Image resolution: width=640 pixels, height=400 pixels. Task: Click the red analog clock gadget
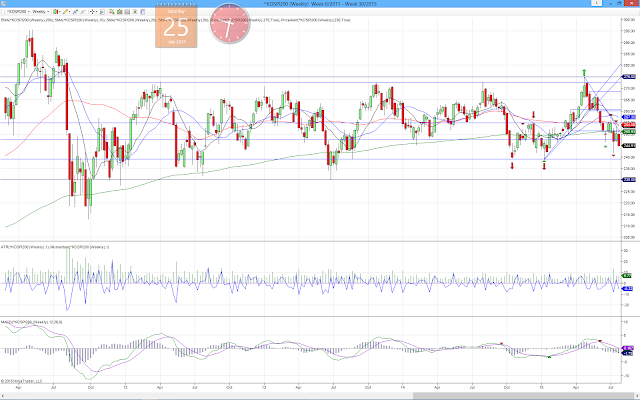(x=229, y=23)
